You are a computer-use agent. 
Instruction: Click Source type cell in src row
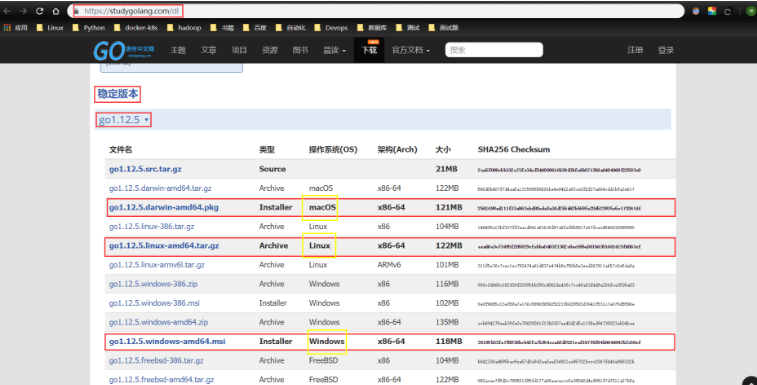click(x=272, y=169)
